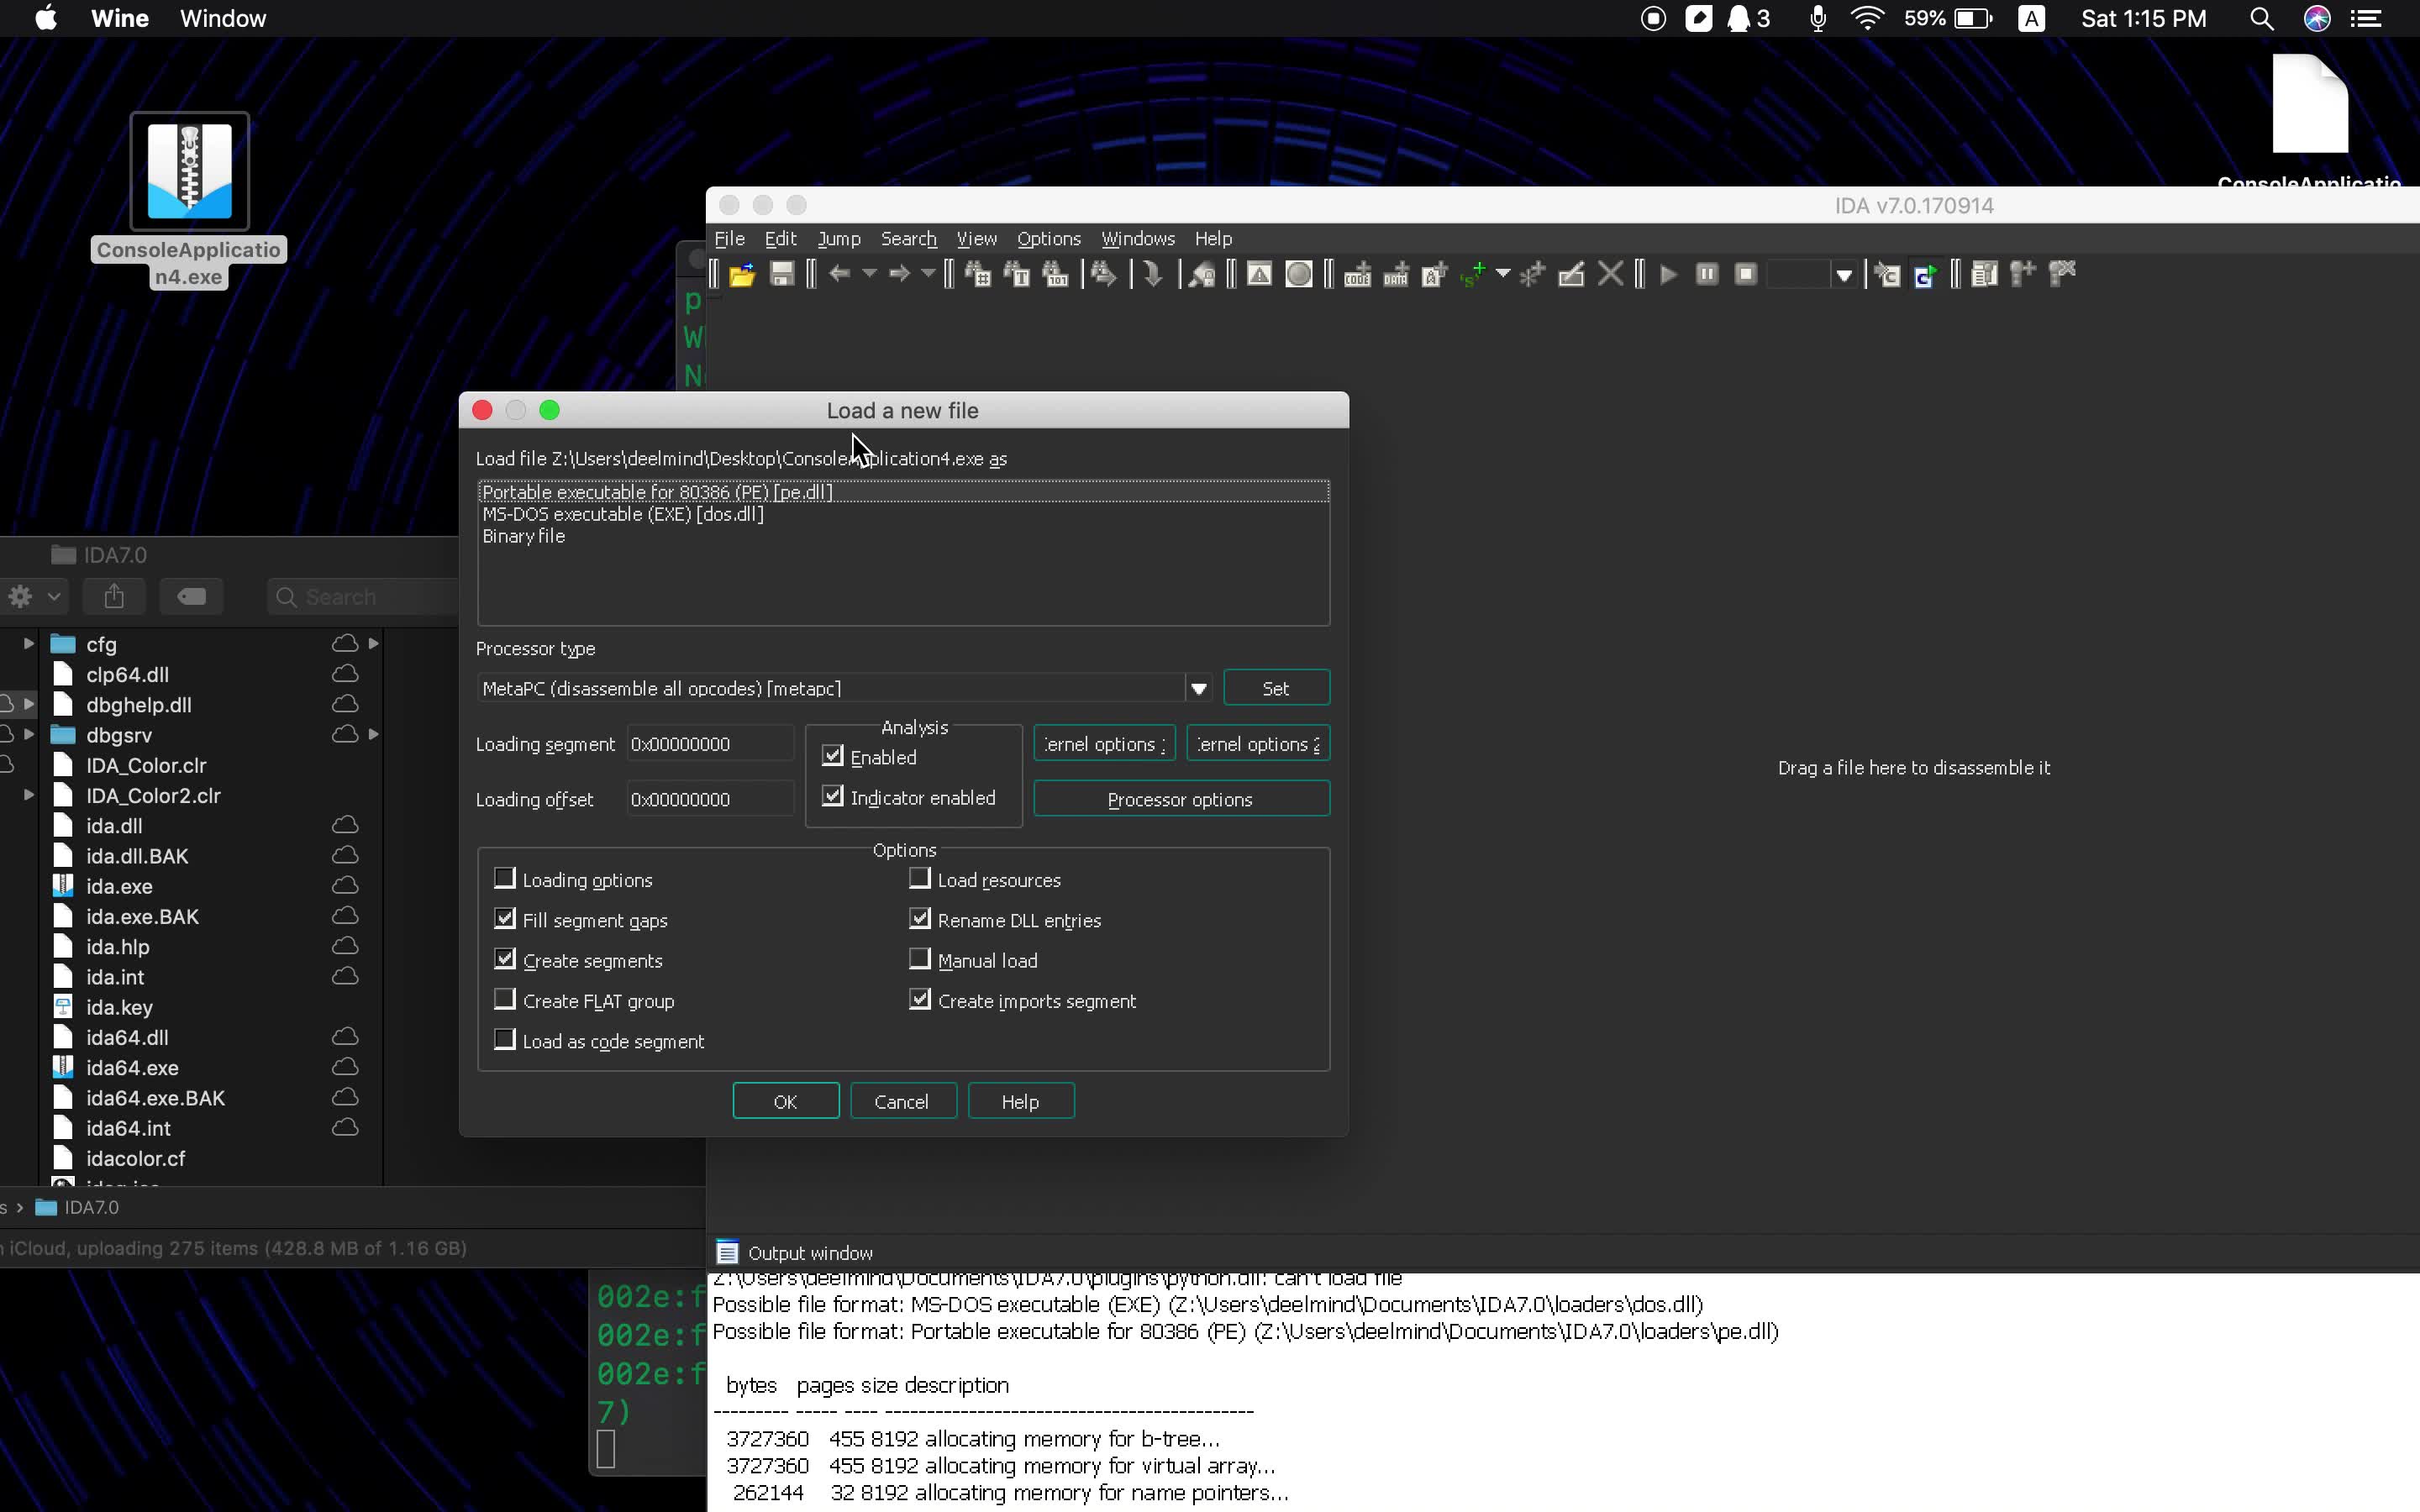Screen dimensions: 2420x1512
Task: Click the Jump back arrow icon
Action: [x=839, y=274]
